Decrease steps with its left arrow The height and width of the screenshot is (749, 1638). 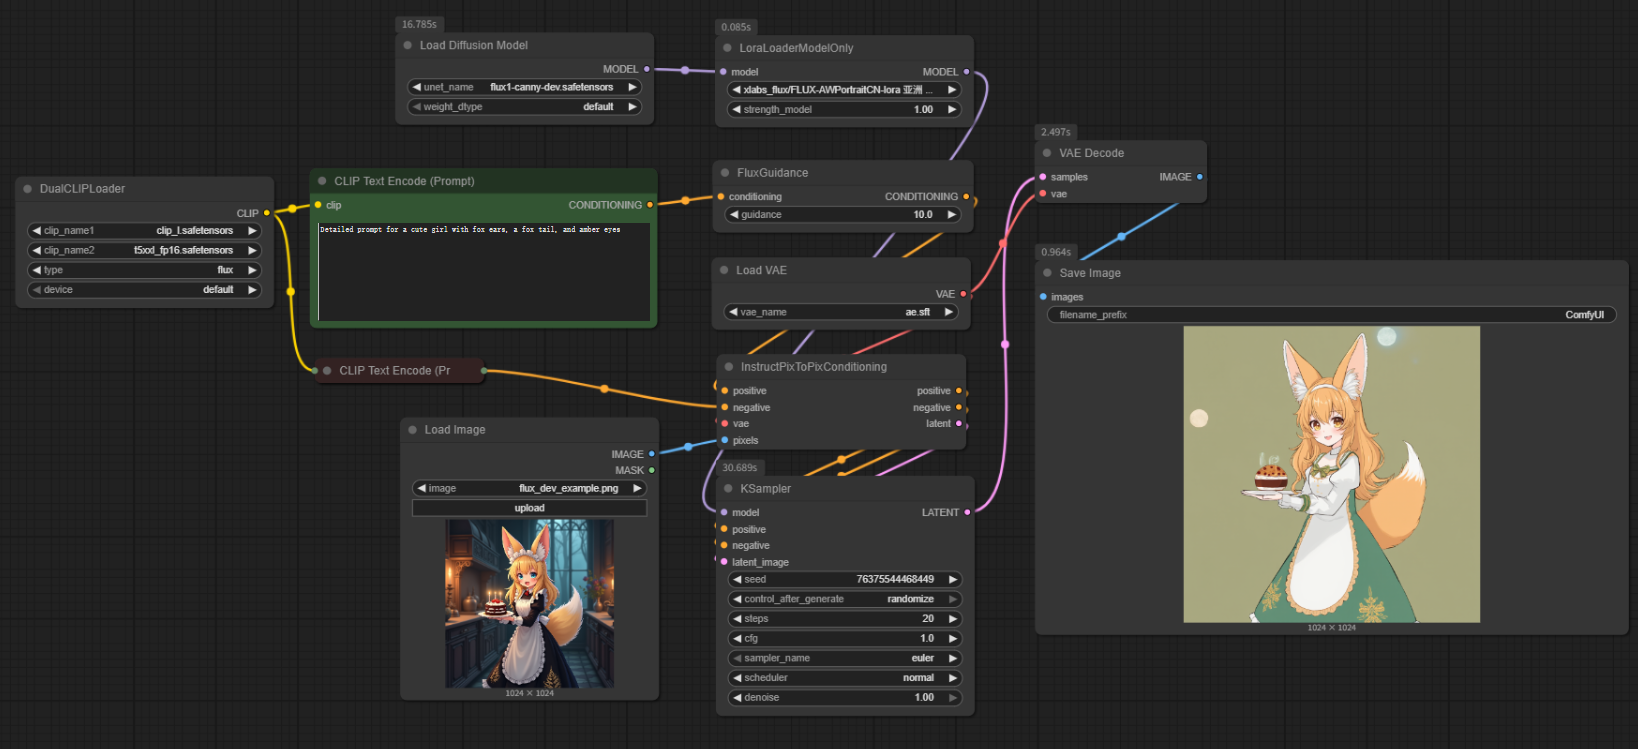737,619
